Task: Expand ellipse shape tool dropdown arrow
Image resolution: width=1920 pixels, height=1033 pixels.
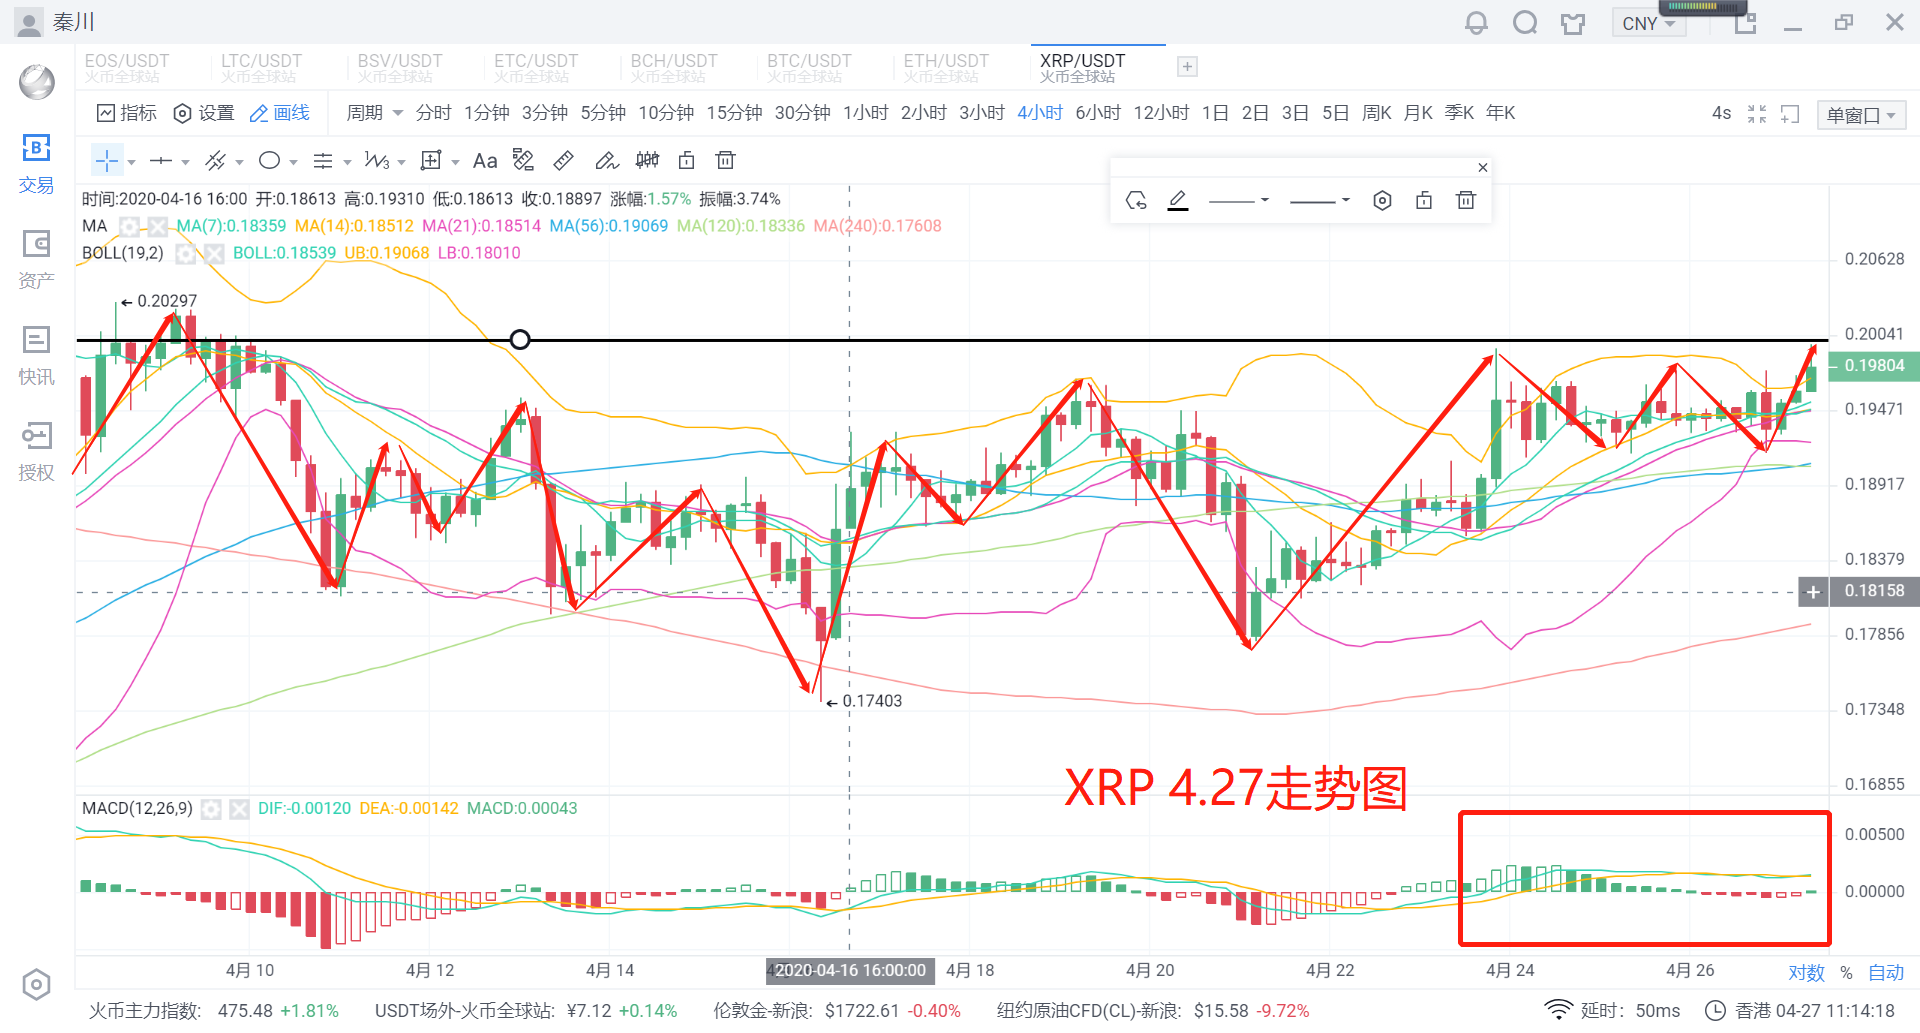Action: (293, 162)
